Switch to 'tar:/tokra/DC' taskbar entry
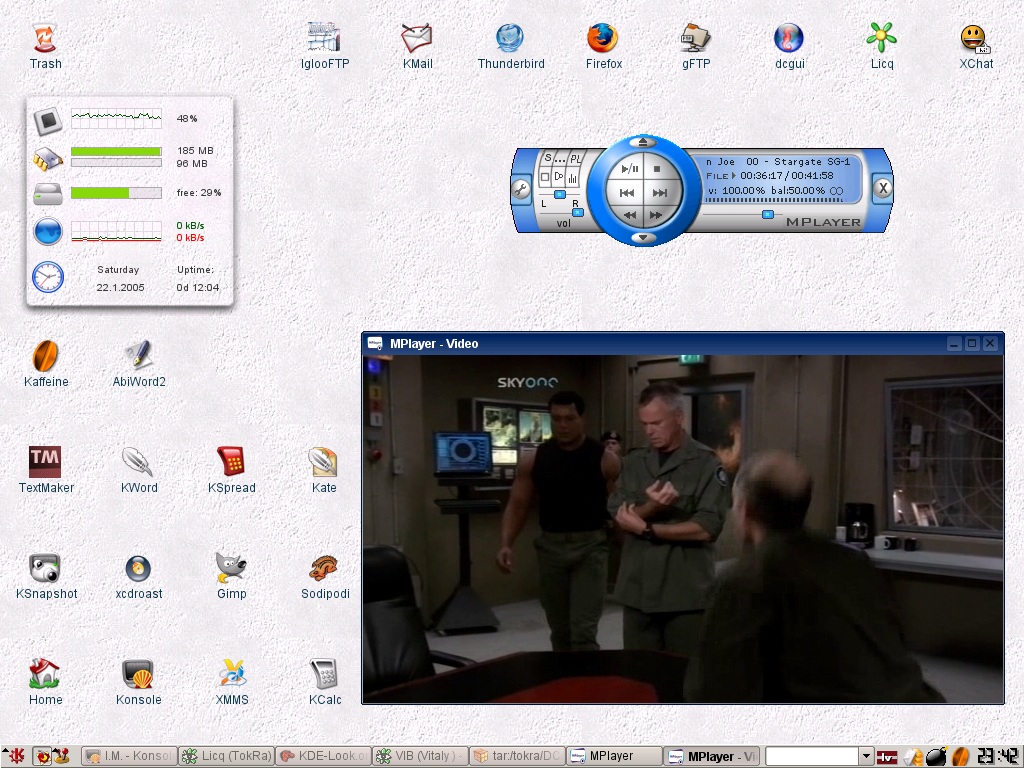The height and width of the screenshot is (768, 1024). point(517,756)
